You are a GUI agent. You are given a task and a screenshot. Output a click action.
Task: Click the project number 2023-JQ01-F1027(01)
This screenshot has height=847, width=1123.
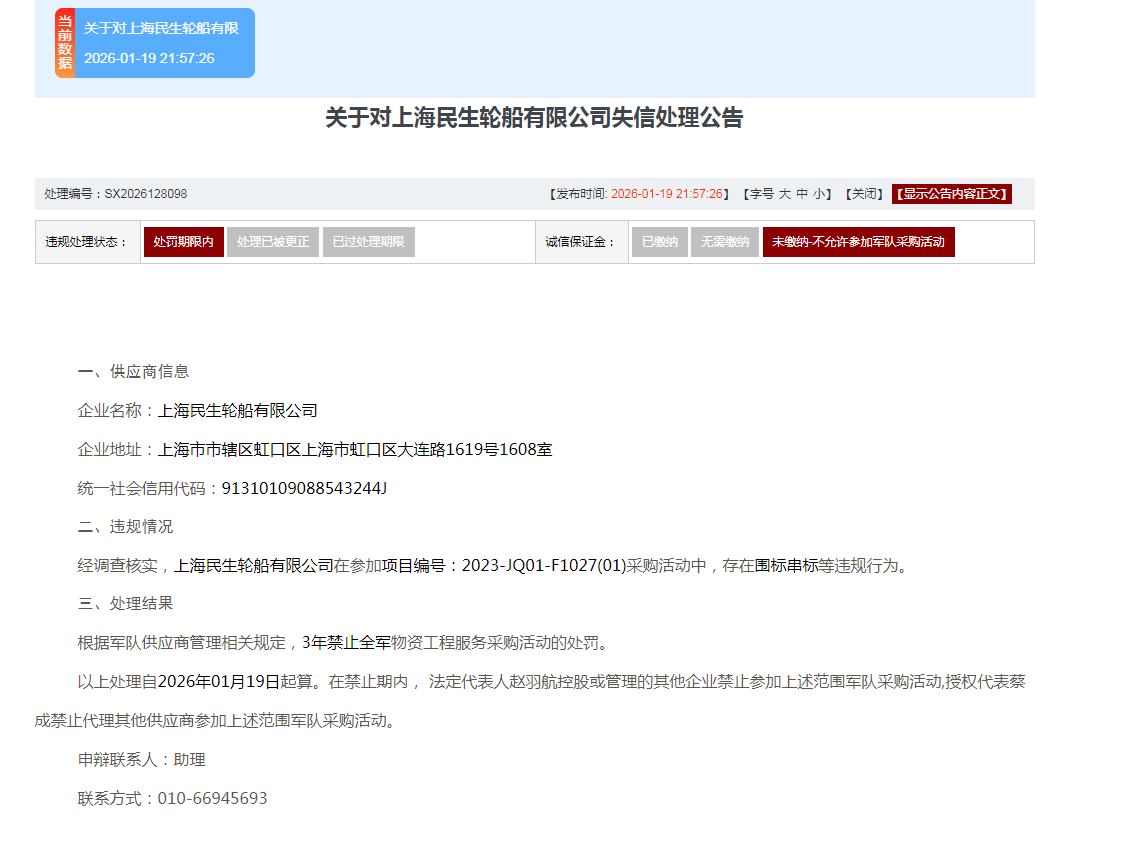click(543, 566)
